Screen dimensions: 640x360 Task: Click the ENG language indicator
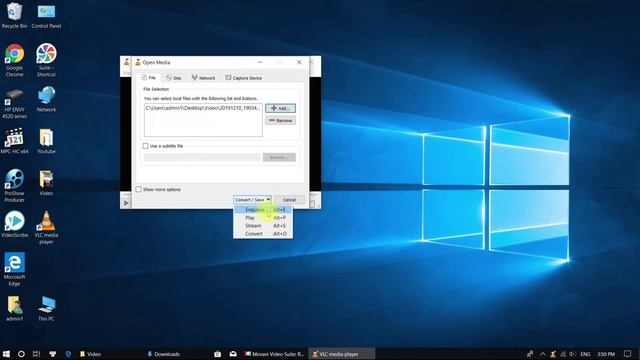pyautogui.click(x=585, y=354)
